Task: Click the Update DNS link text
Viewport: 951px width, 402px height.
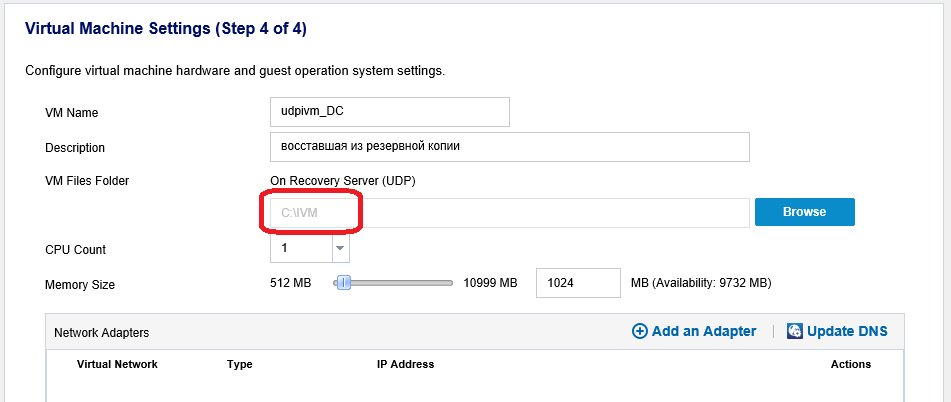Action: point(847,331)
